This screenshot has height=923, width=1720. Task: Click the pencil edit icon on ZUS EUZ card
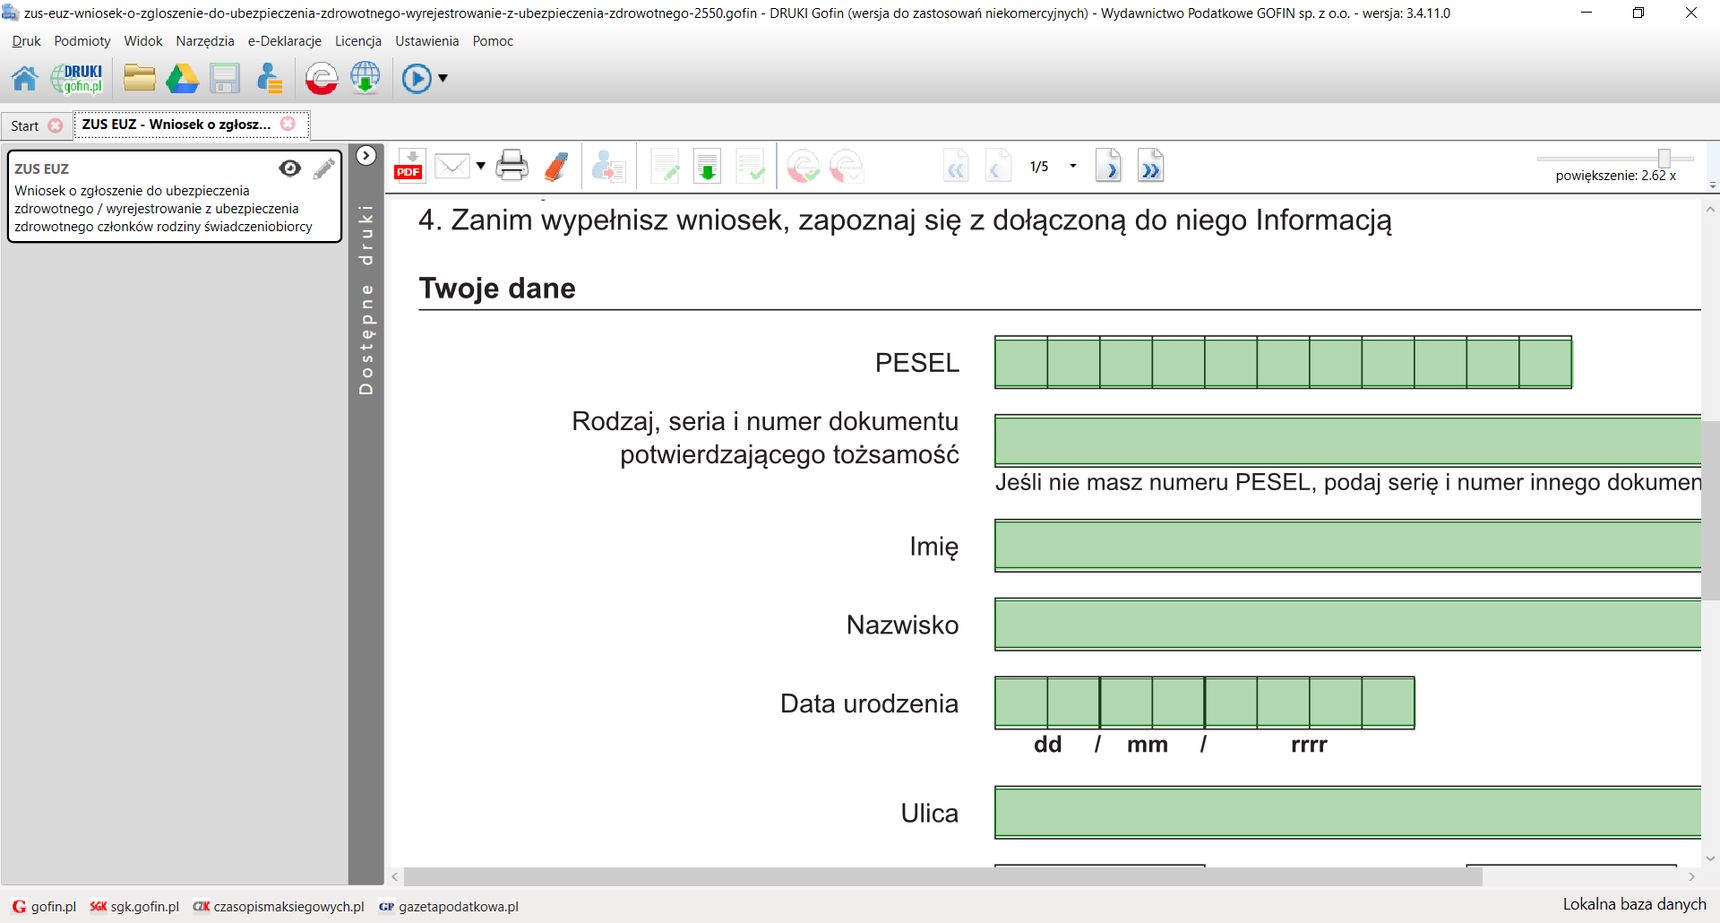tap(324, 168)
